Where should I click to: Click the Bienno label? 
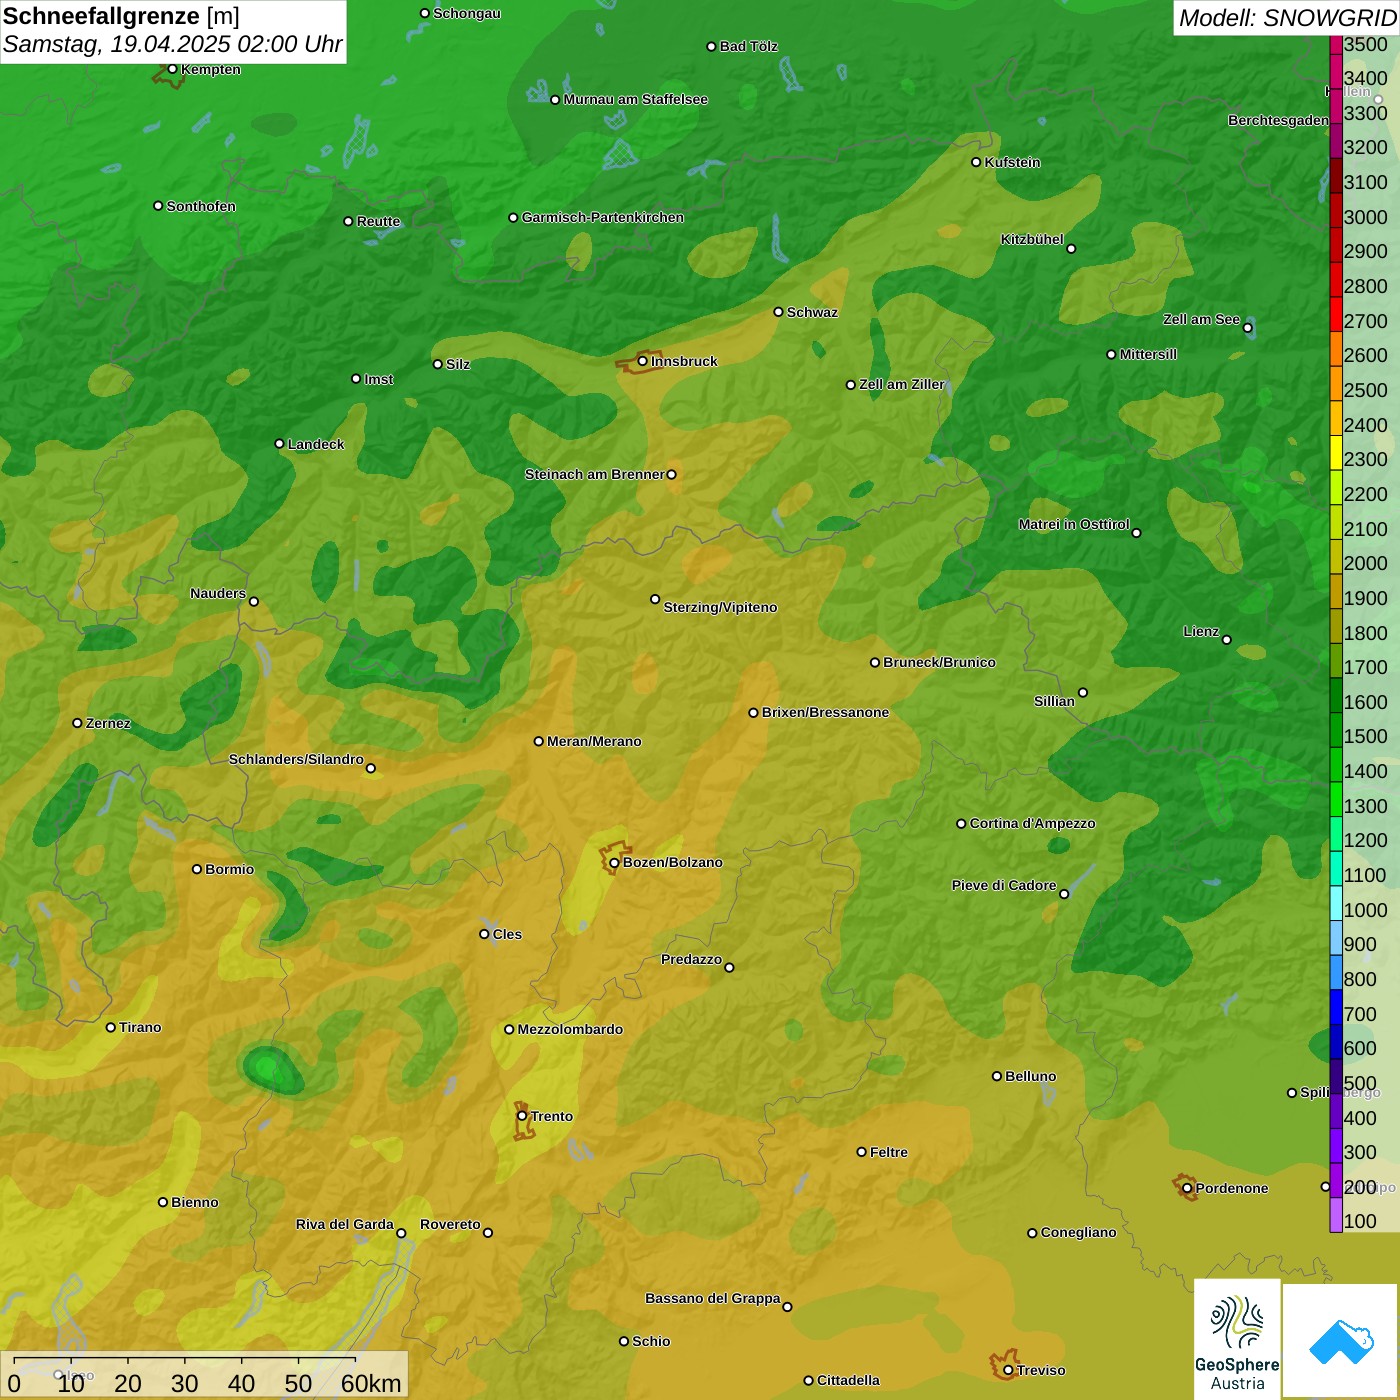[x=194, y=1202]
